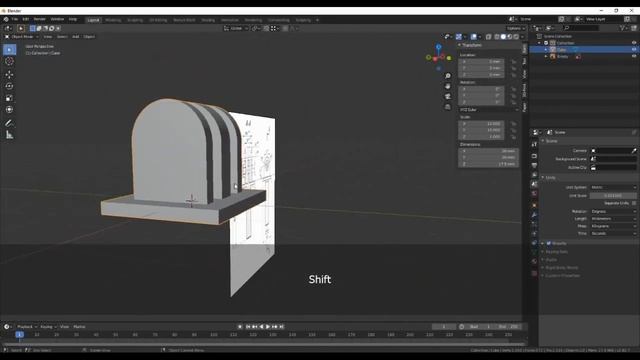This screenshot has width=640, height=360.
Task: Open Tool properties tab icon
Action: (534, 144)
